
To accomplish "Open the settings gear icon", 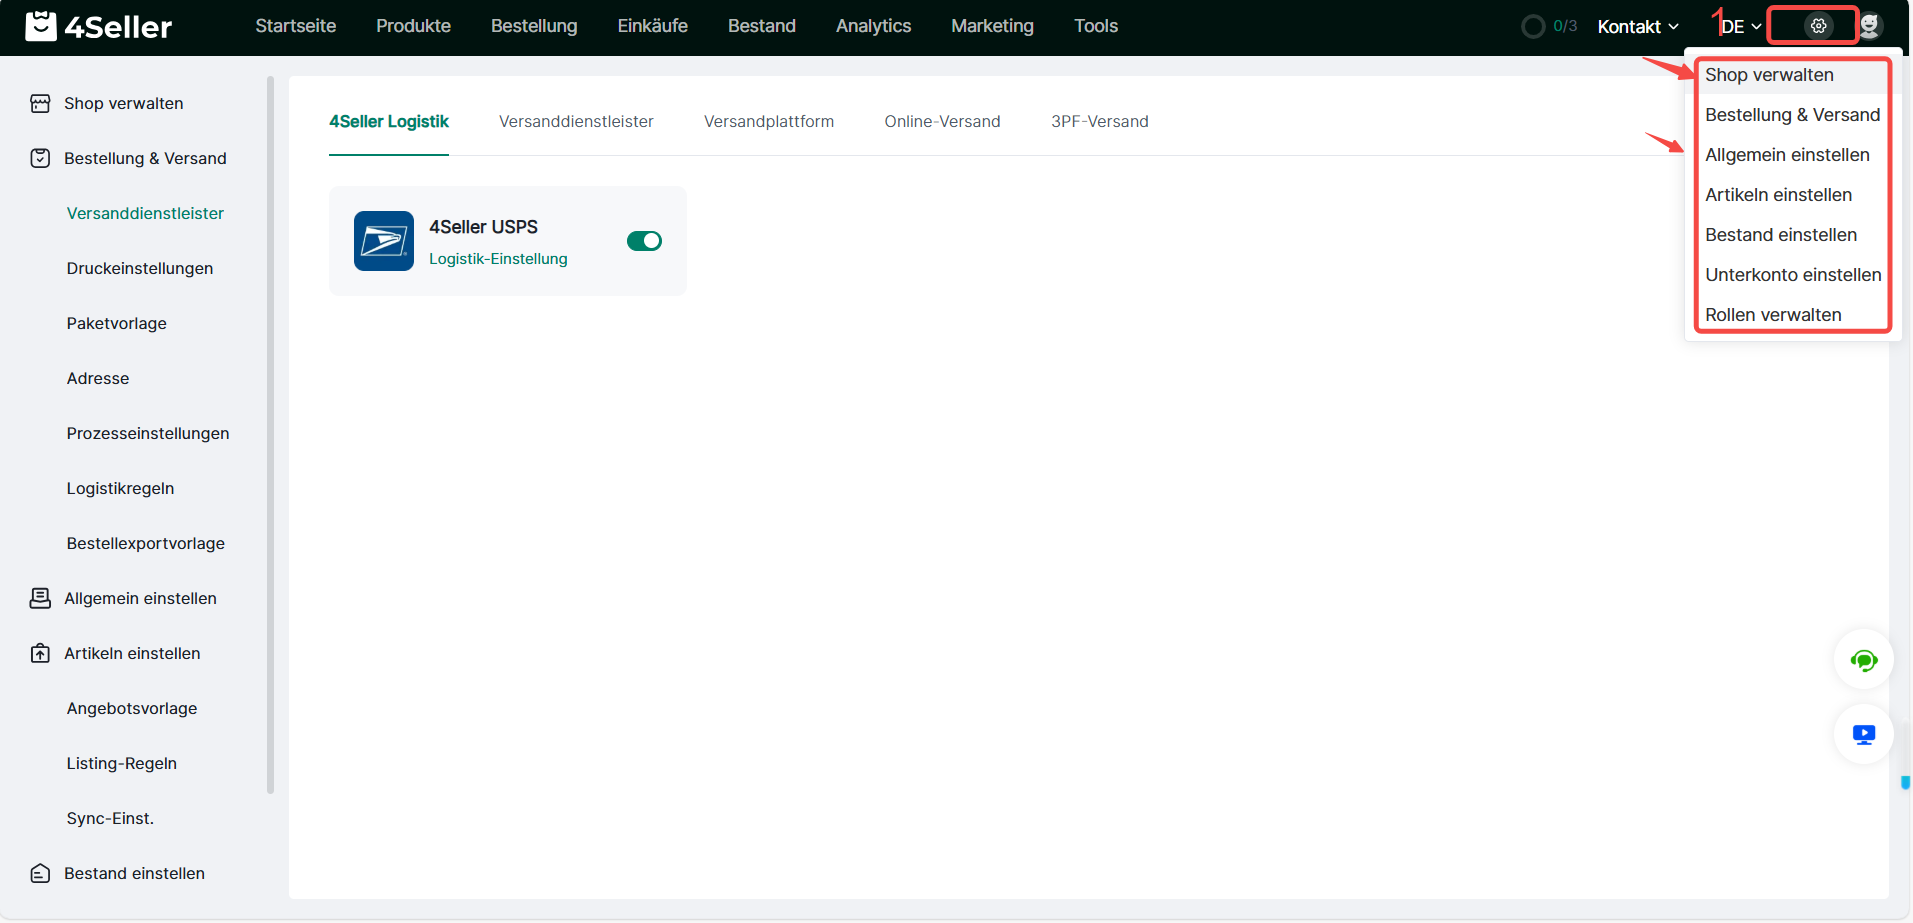I will pyautogui.click(x=1818, y=26).
